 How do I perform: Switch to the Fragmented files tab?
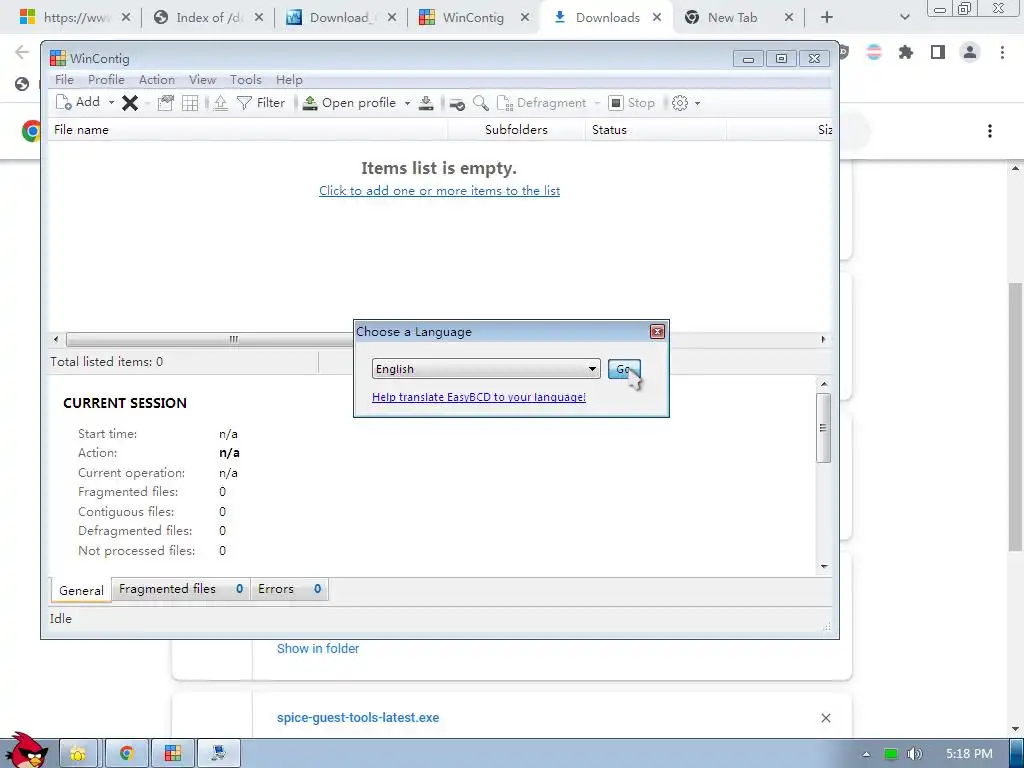(181, 589)
